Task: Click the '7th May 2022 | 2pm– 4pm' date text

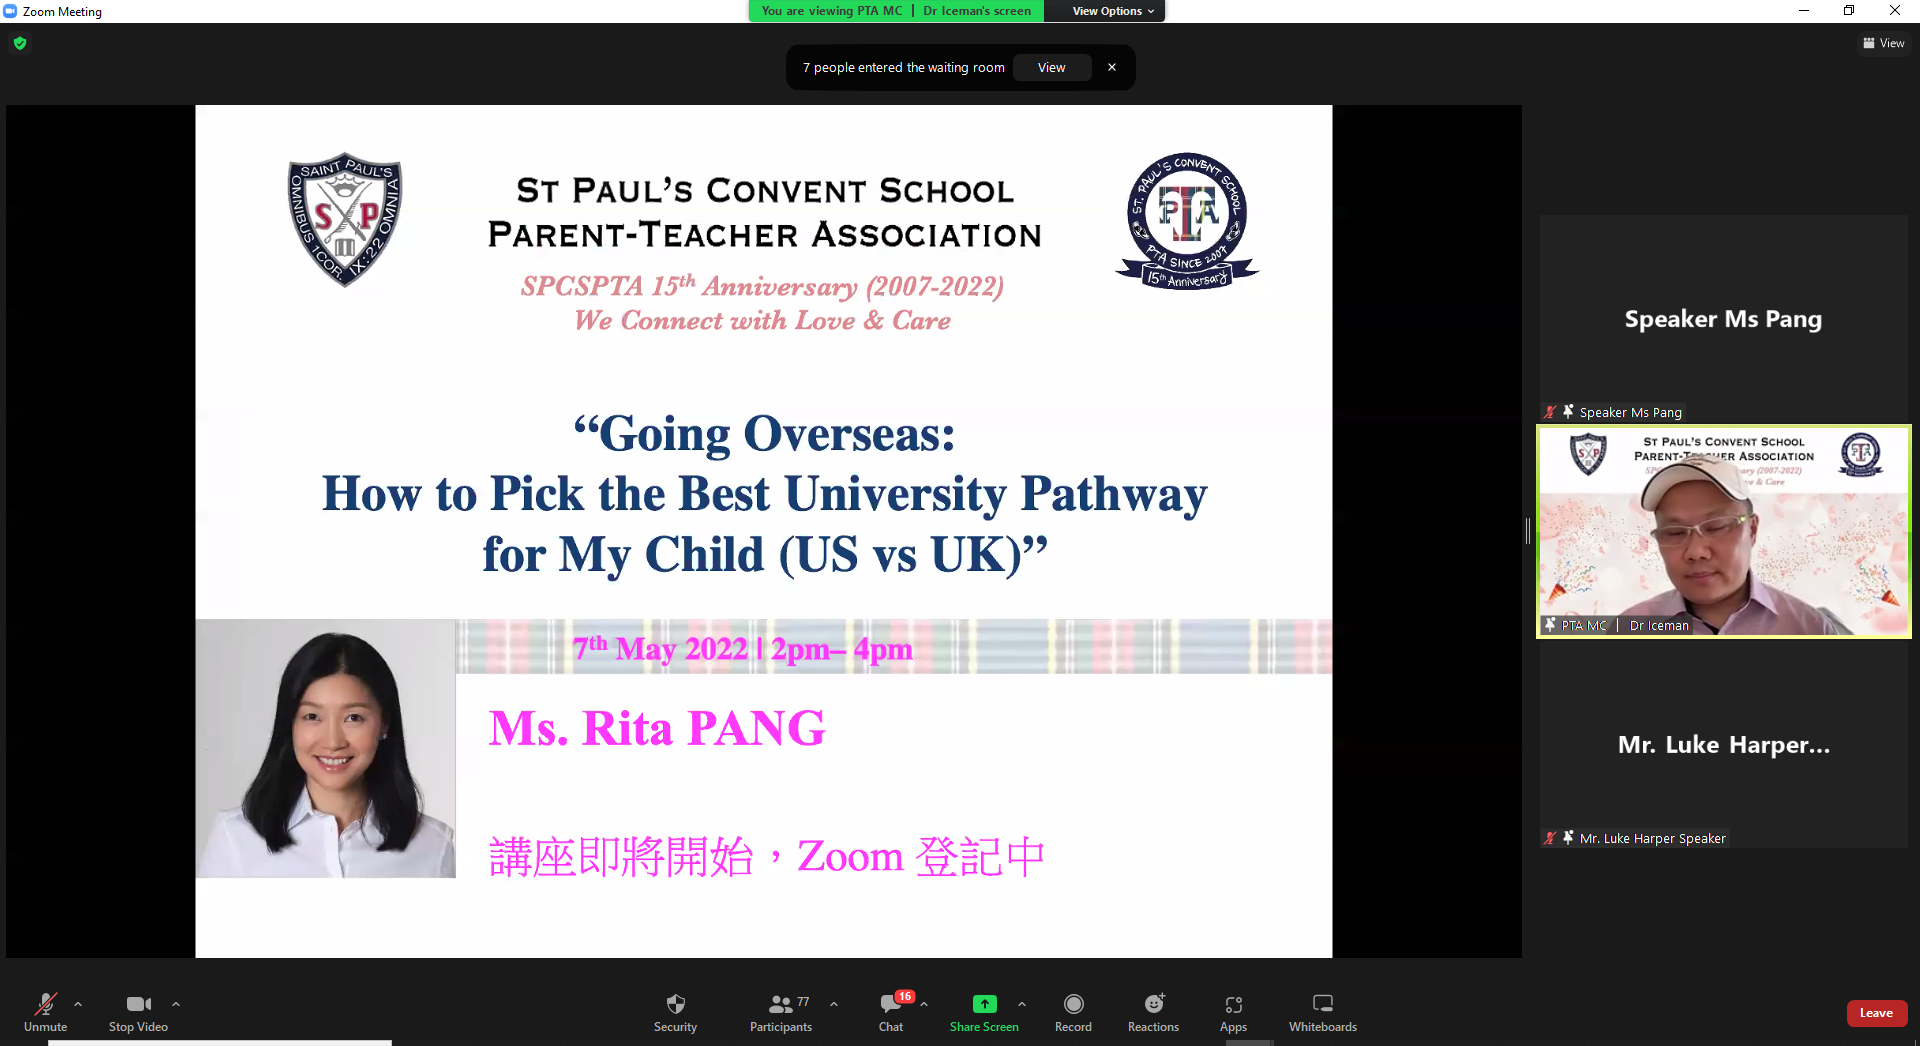Action: (742, 649)
